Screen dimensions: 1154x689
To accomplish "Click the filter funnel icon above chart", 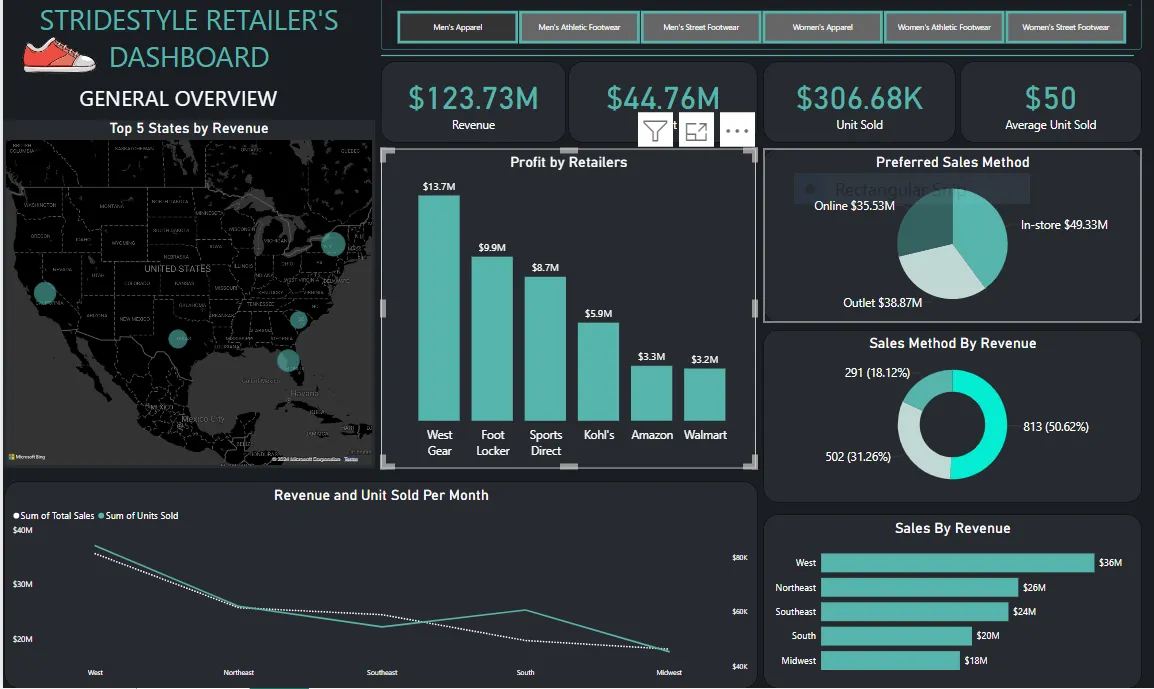I will pyautogui.click(x=655, y=131).
